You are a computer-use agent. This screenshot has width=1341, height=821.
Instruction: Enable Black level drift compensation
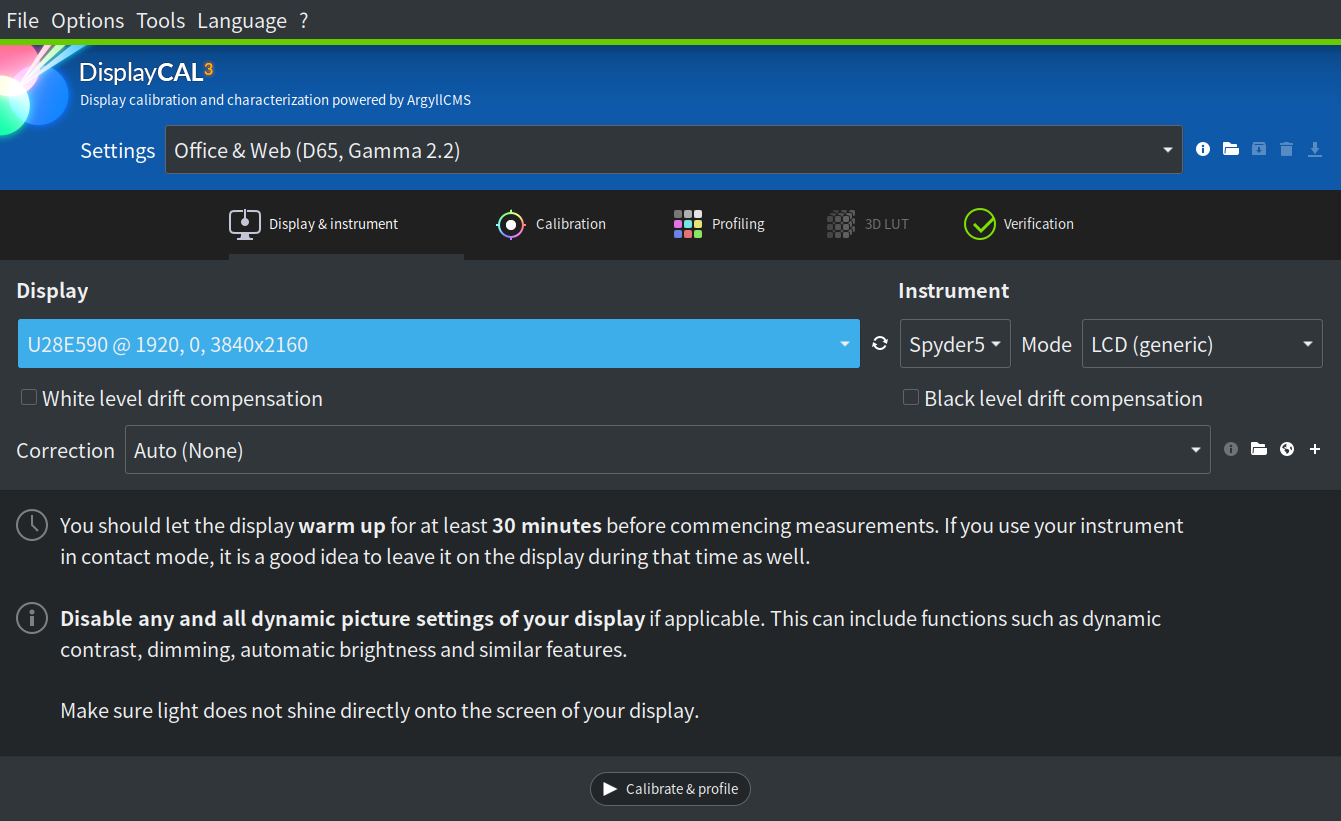(x=910, y=397)
